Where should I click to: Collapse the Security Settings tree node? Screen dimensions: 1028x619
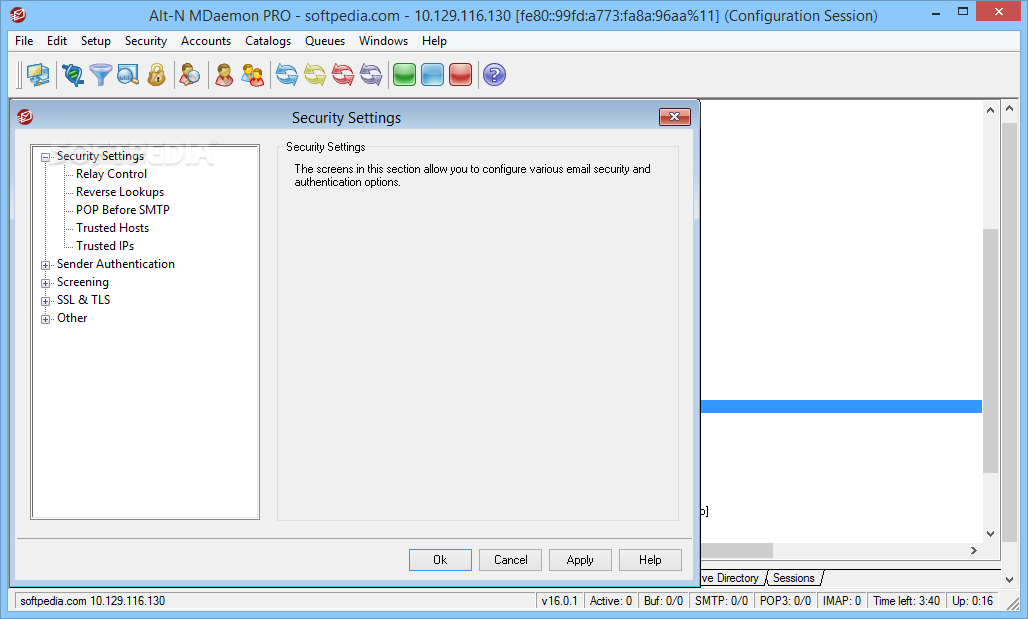tap(45, 157)
